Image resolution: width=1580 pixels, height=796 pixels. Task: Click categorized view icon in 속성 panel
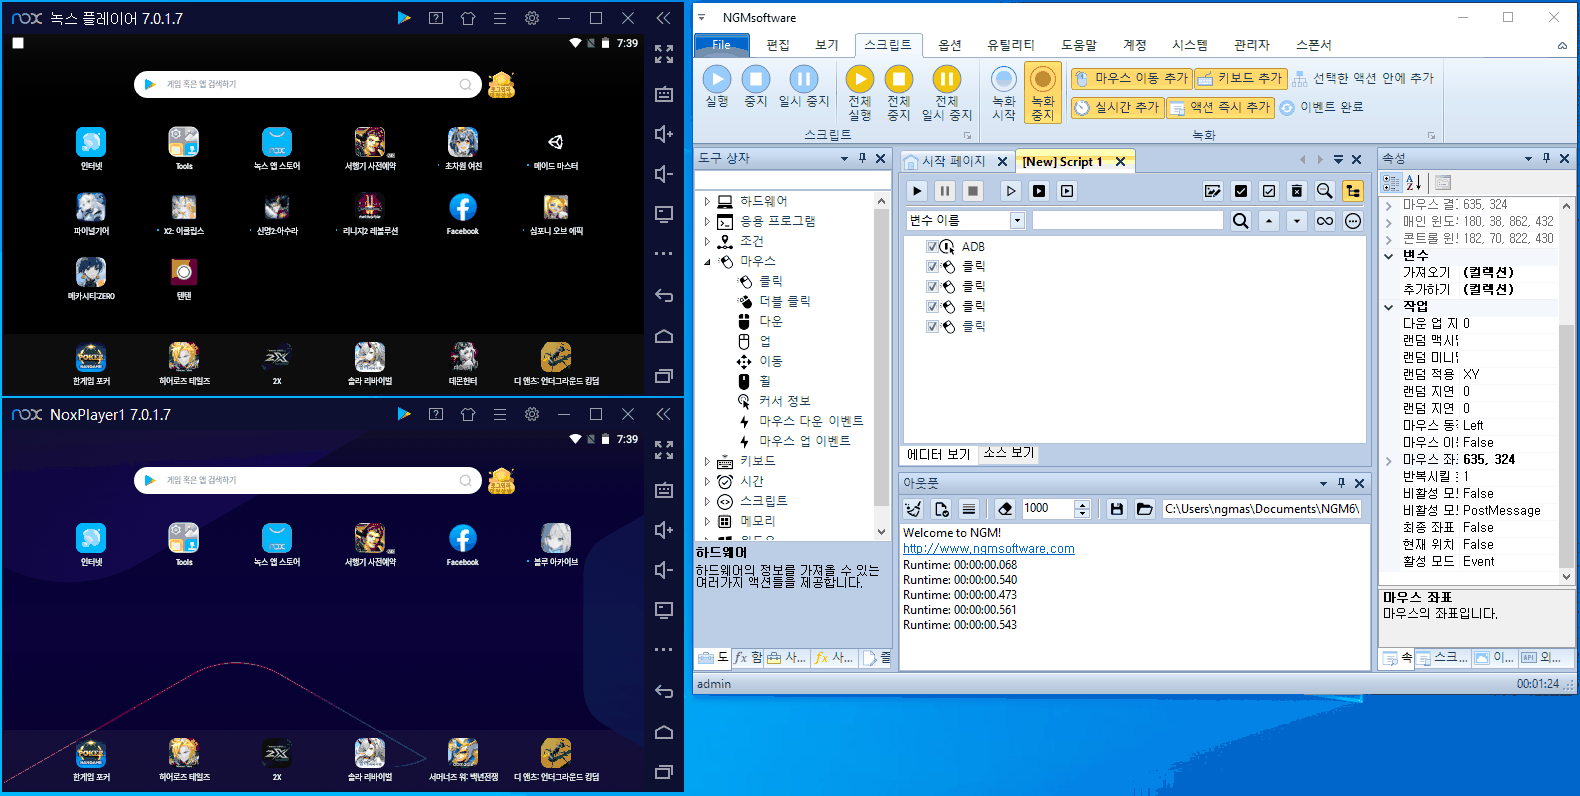[1391, 183]
